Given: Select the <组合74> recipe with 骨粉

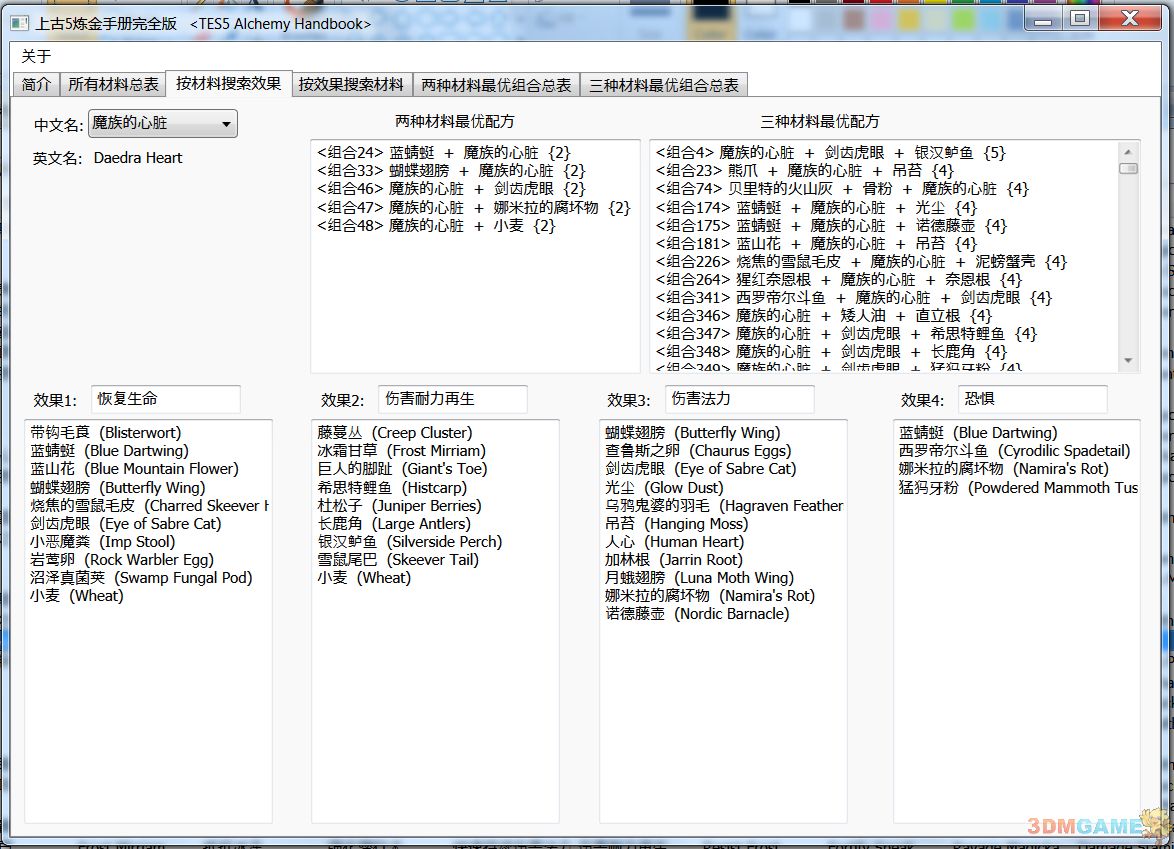Looking at the screenshot, I should tap(842, 189).
